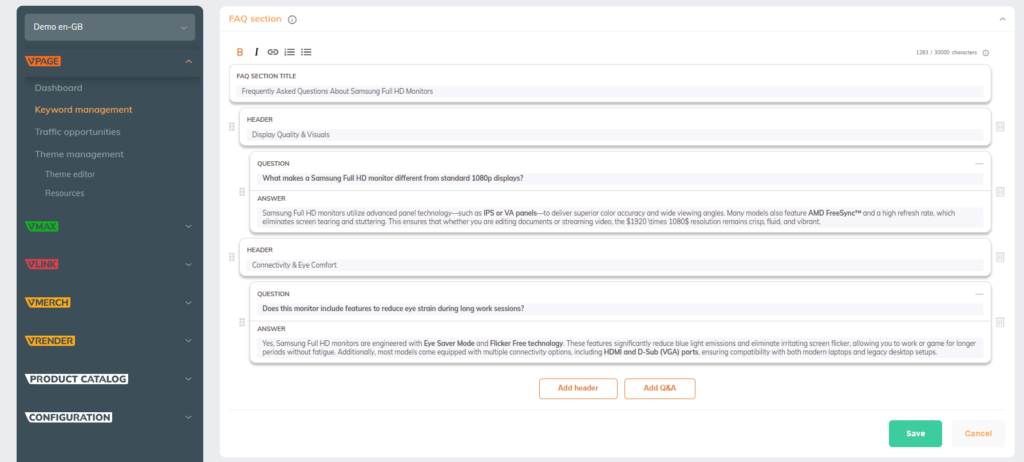1024x462 pixels.
Task: Delete the eye strain Q&A item
Action: tap(1000, 322)
